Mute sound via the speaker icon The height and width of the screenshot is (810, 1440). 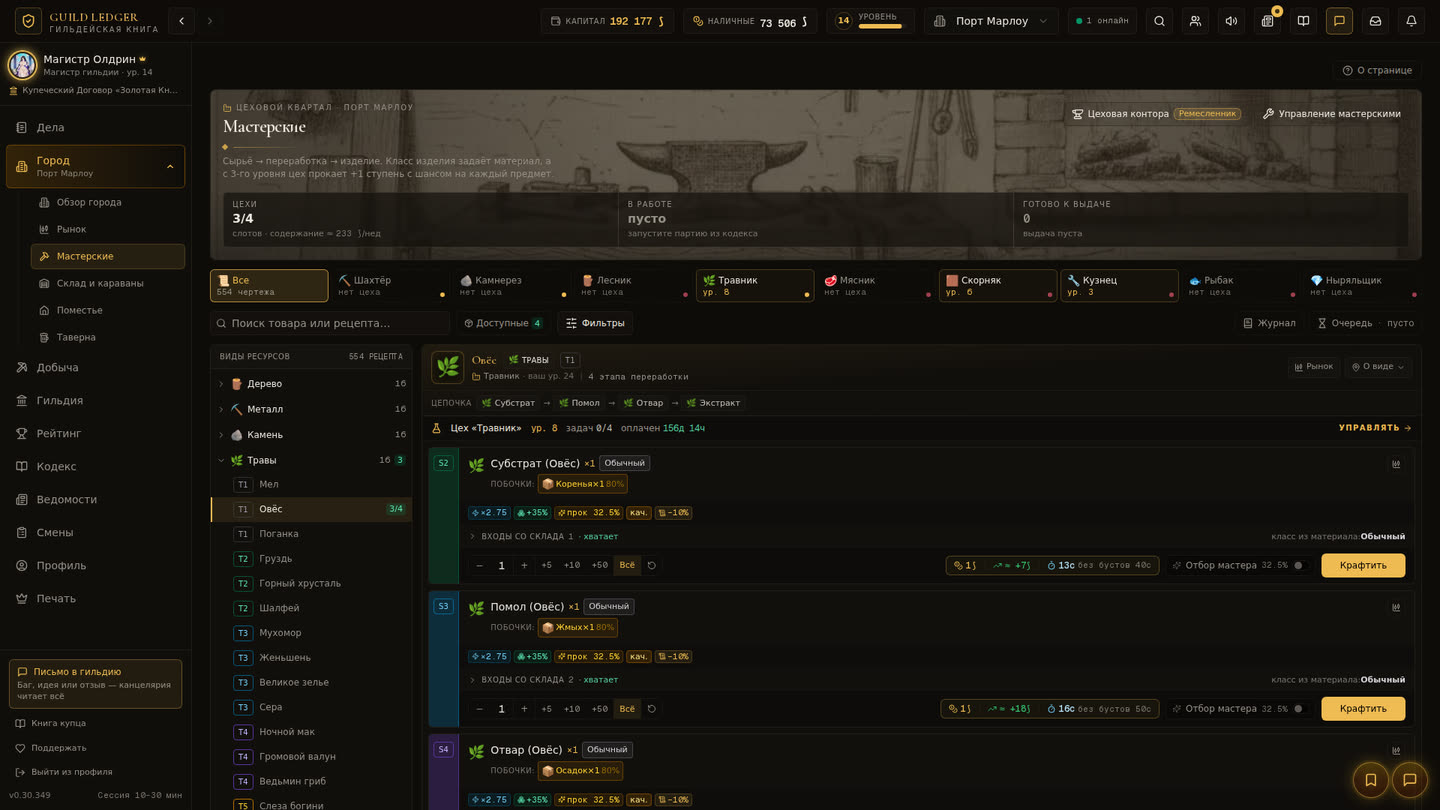tap(1231, 21)
